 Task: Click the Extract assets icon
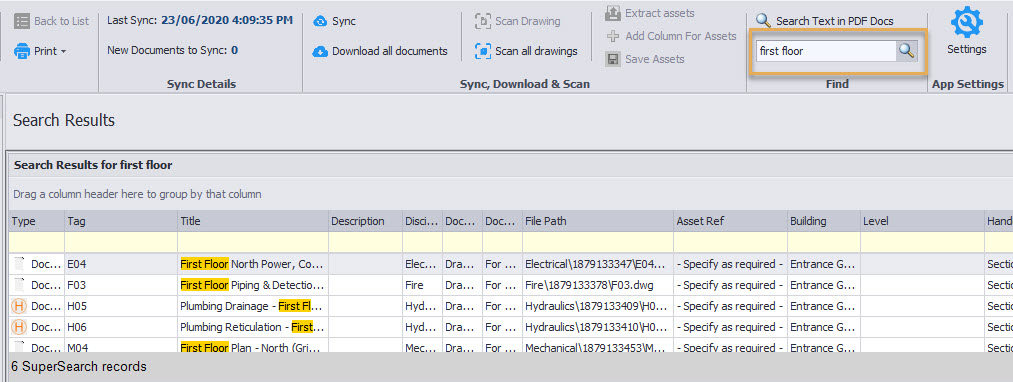(x=612, y=13)
